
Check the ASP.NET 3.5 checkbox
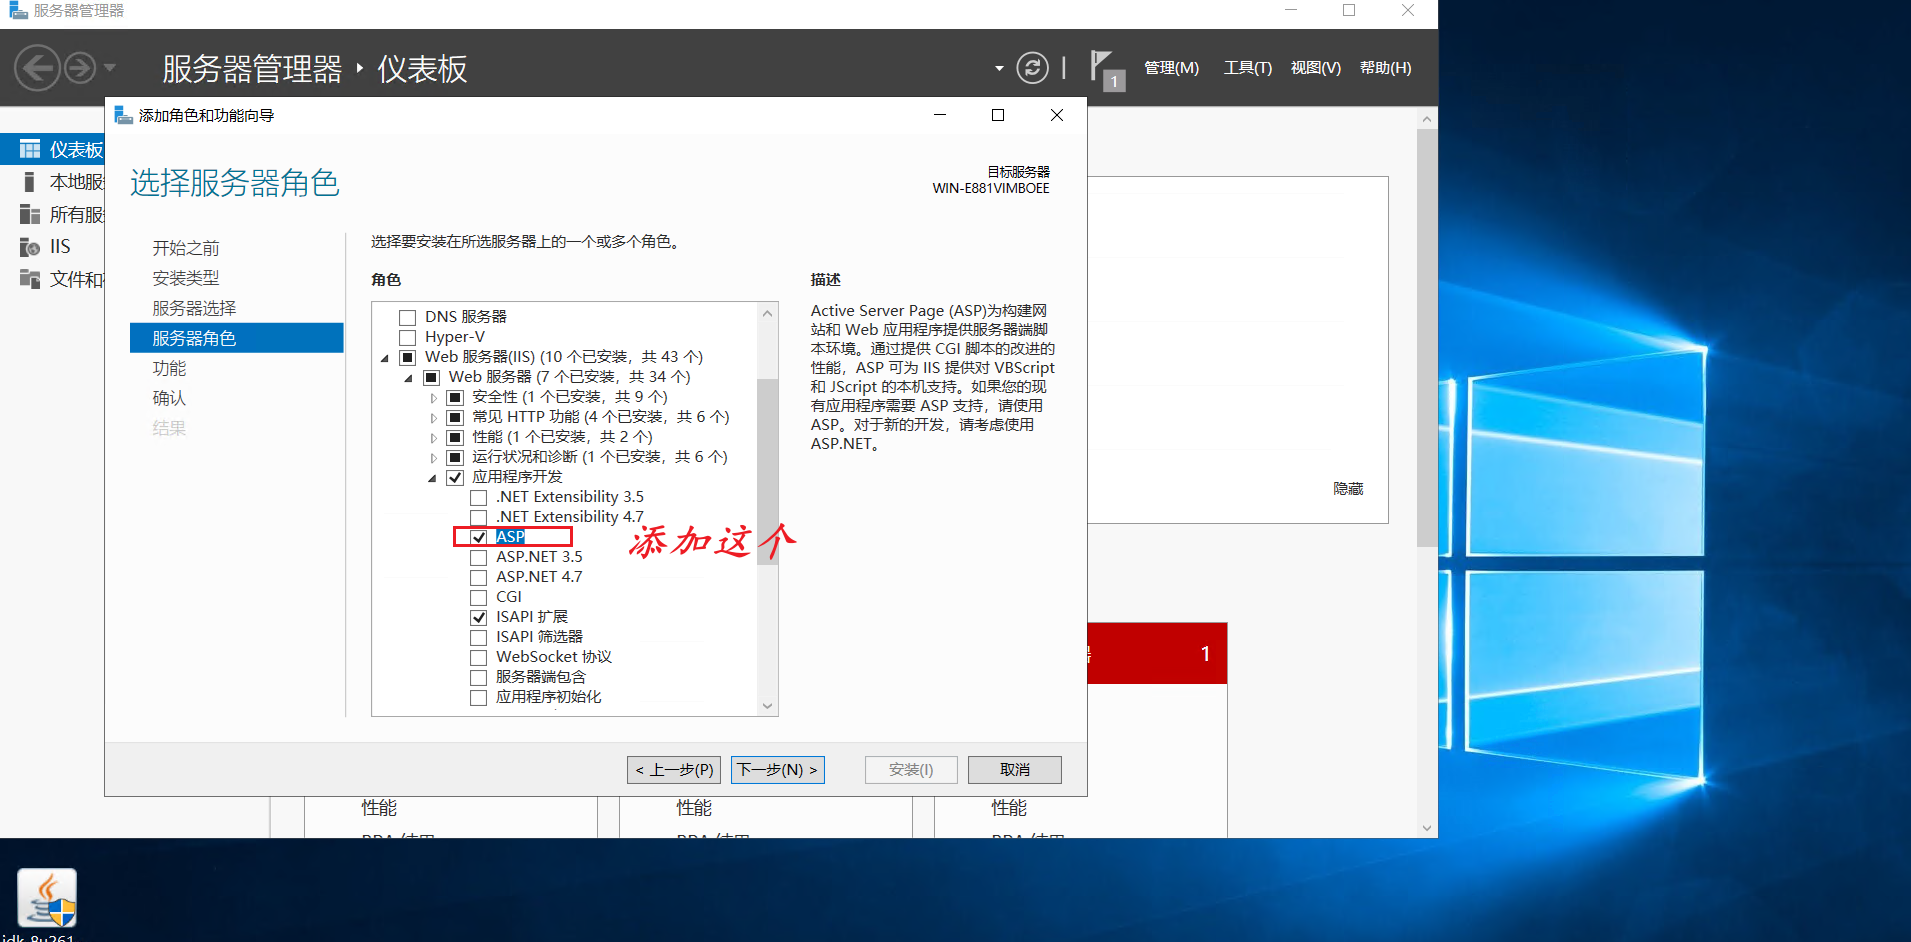(479, 558)
